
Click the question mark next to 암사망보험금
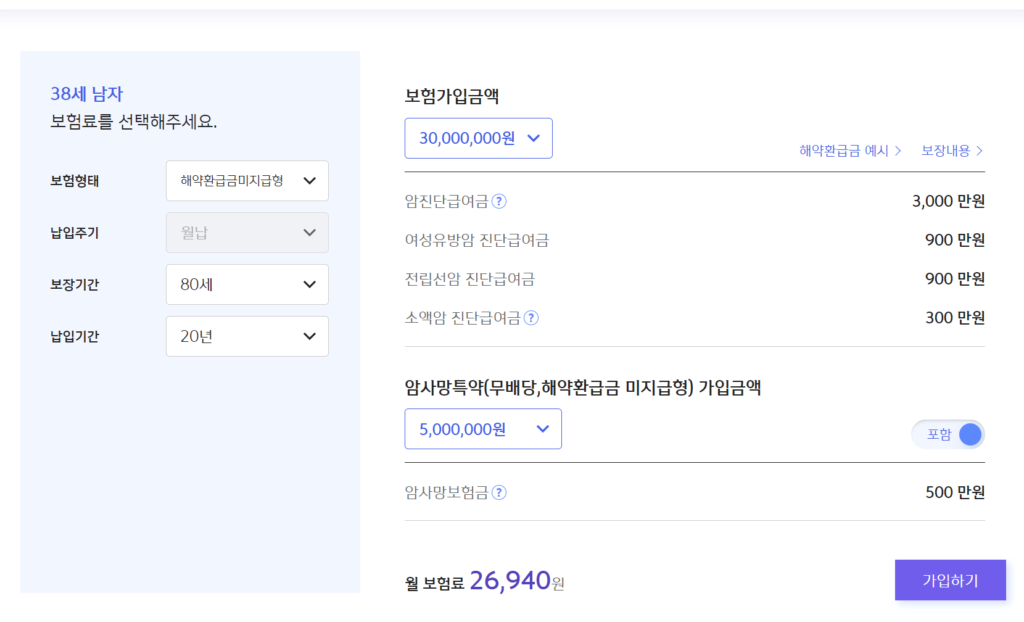point(499,492)
